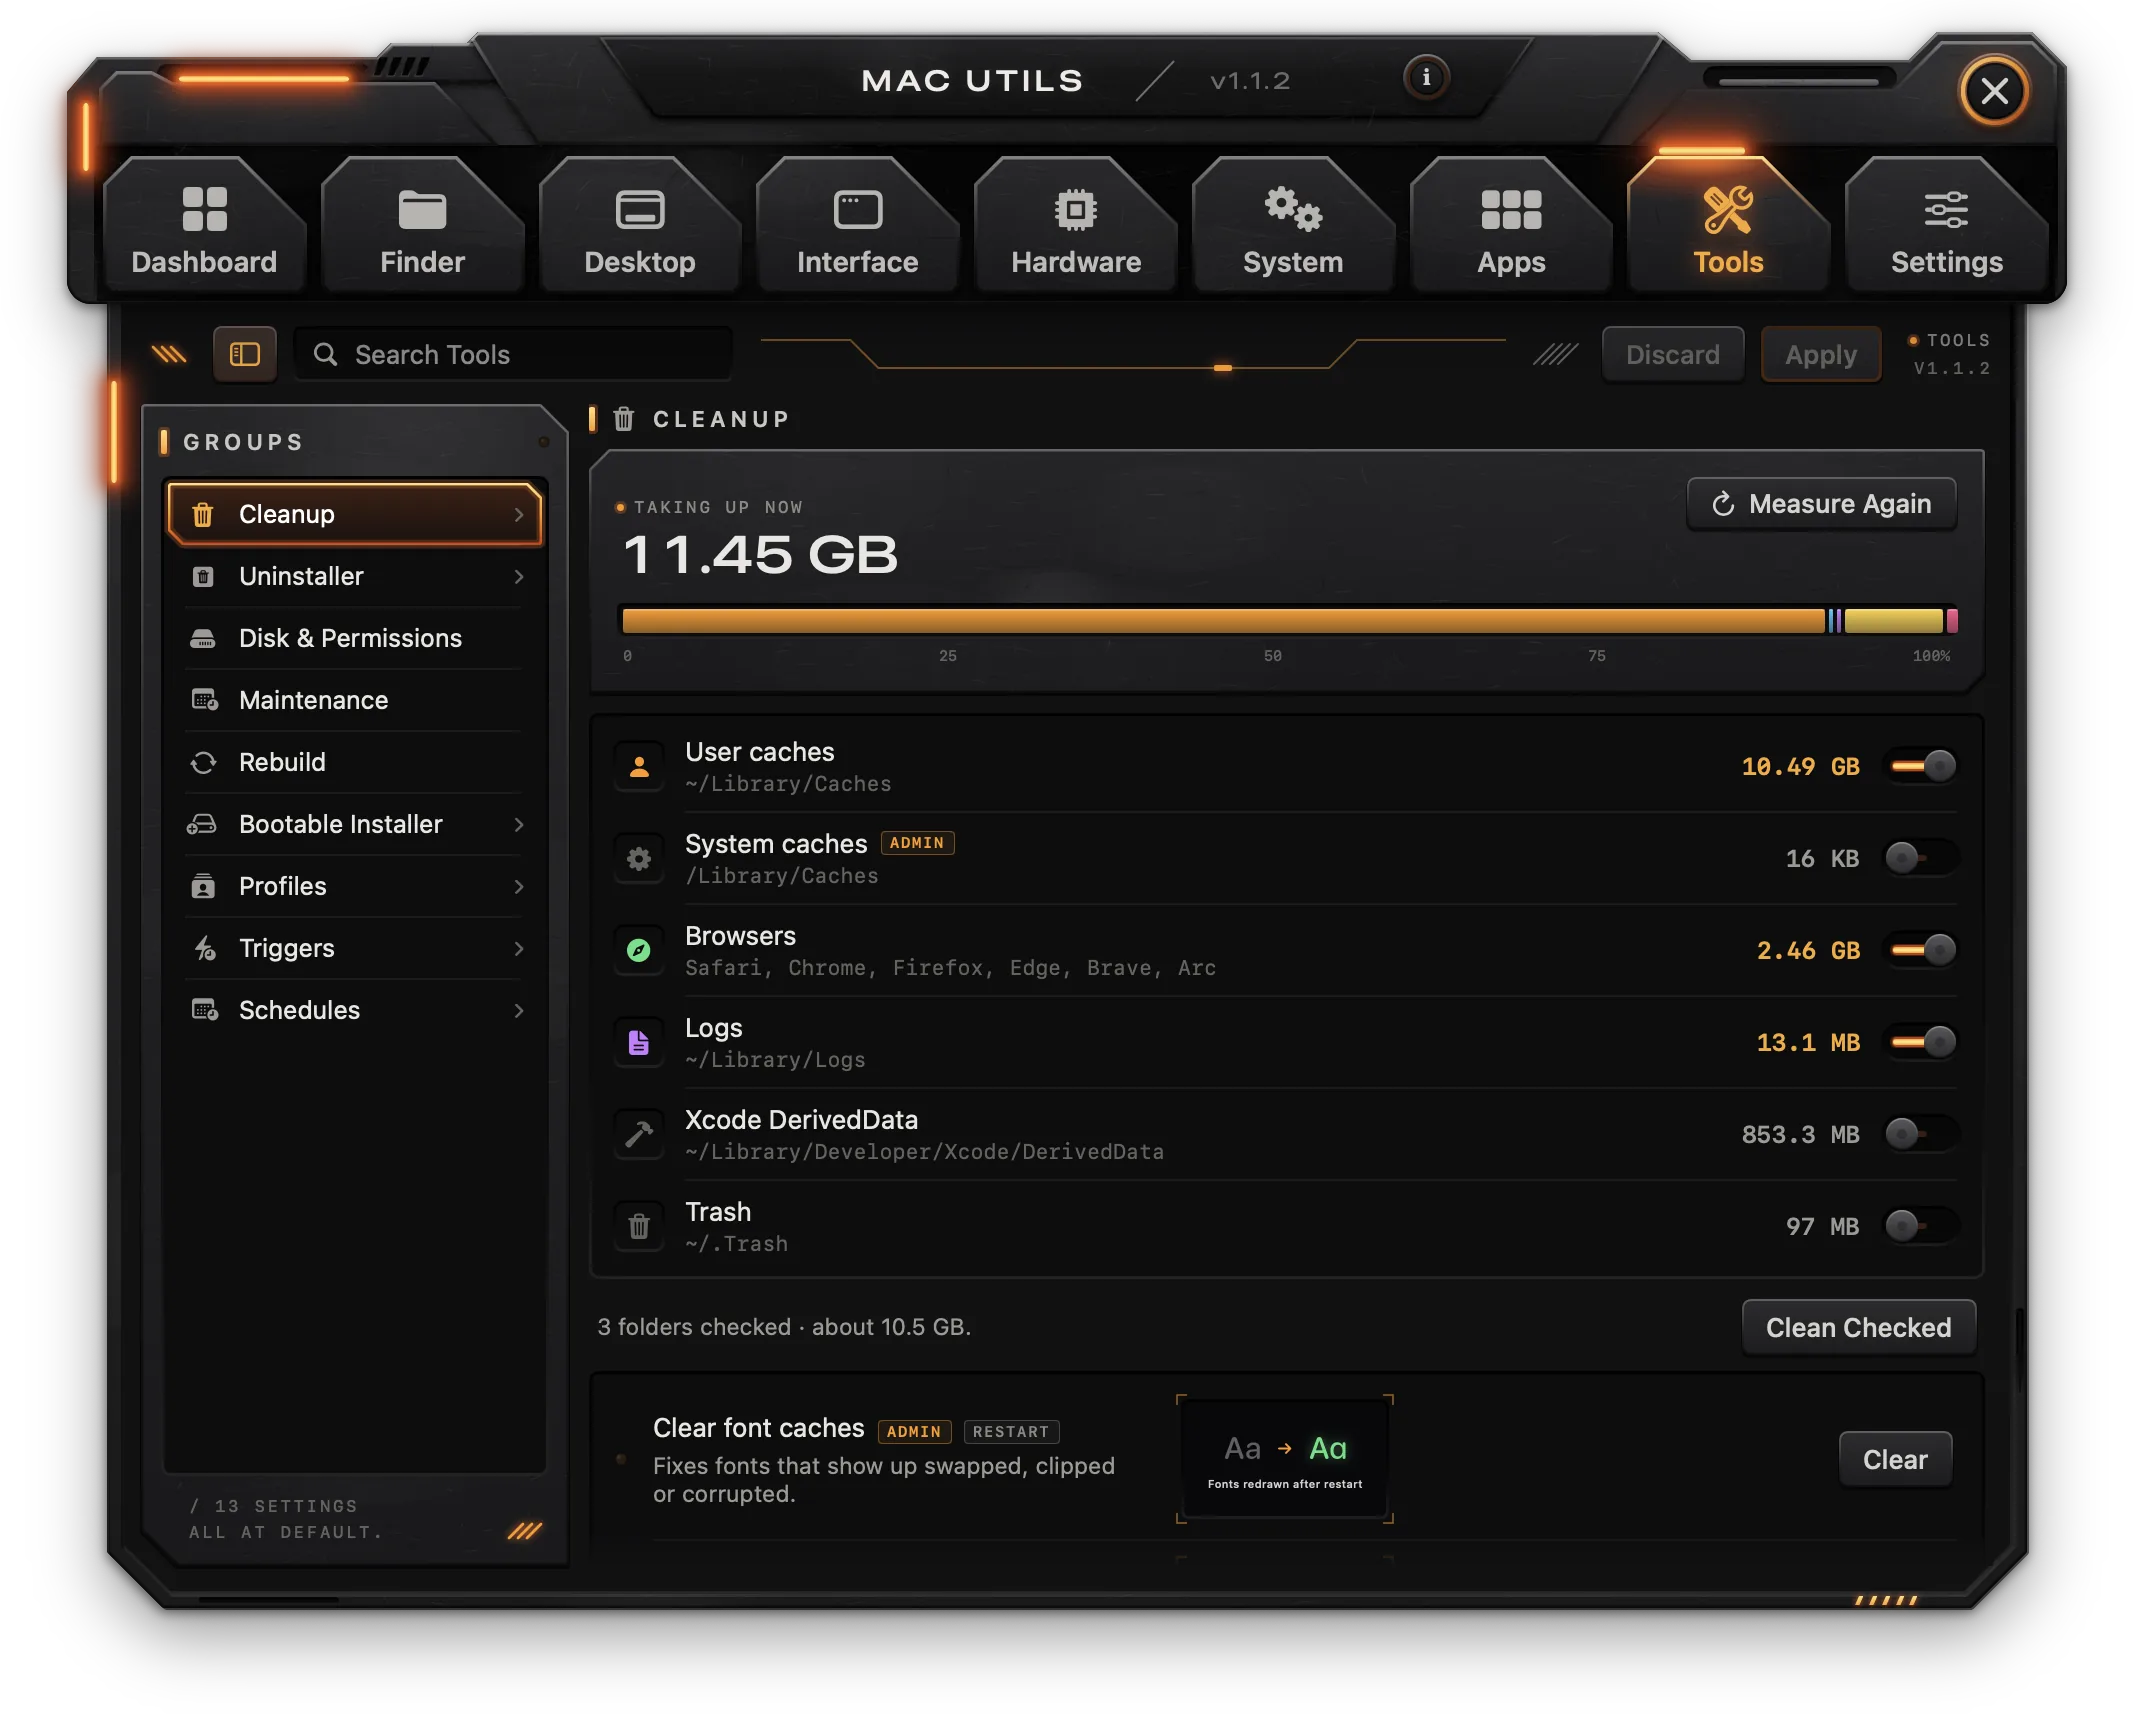Expand the Profiles chevron
The image size is (2134, 1714).
(x=519, y=886)
